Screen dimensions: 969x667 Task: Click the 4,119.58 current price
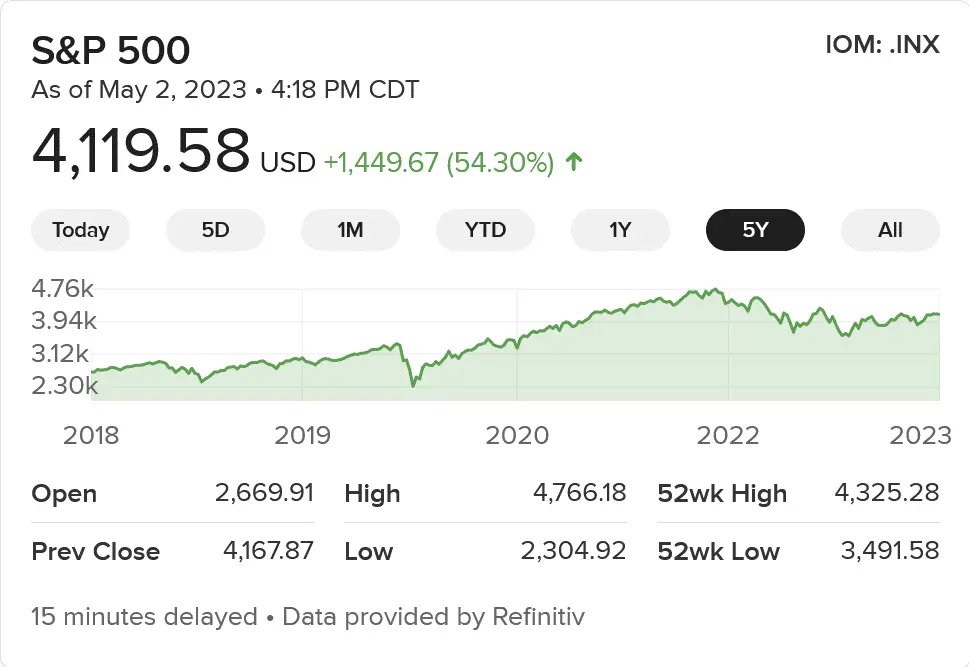(x=141, y=152)
